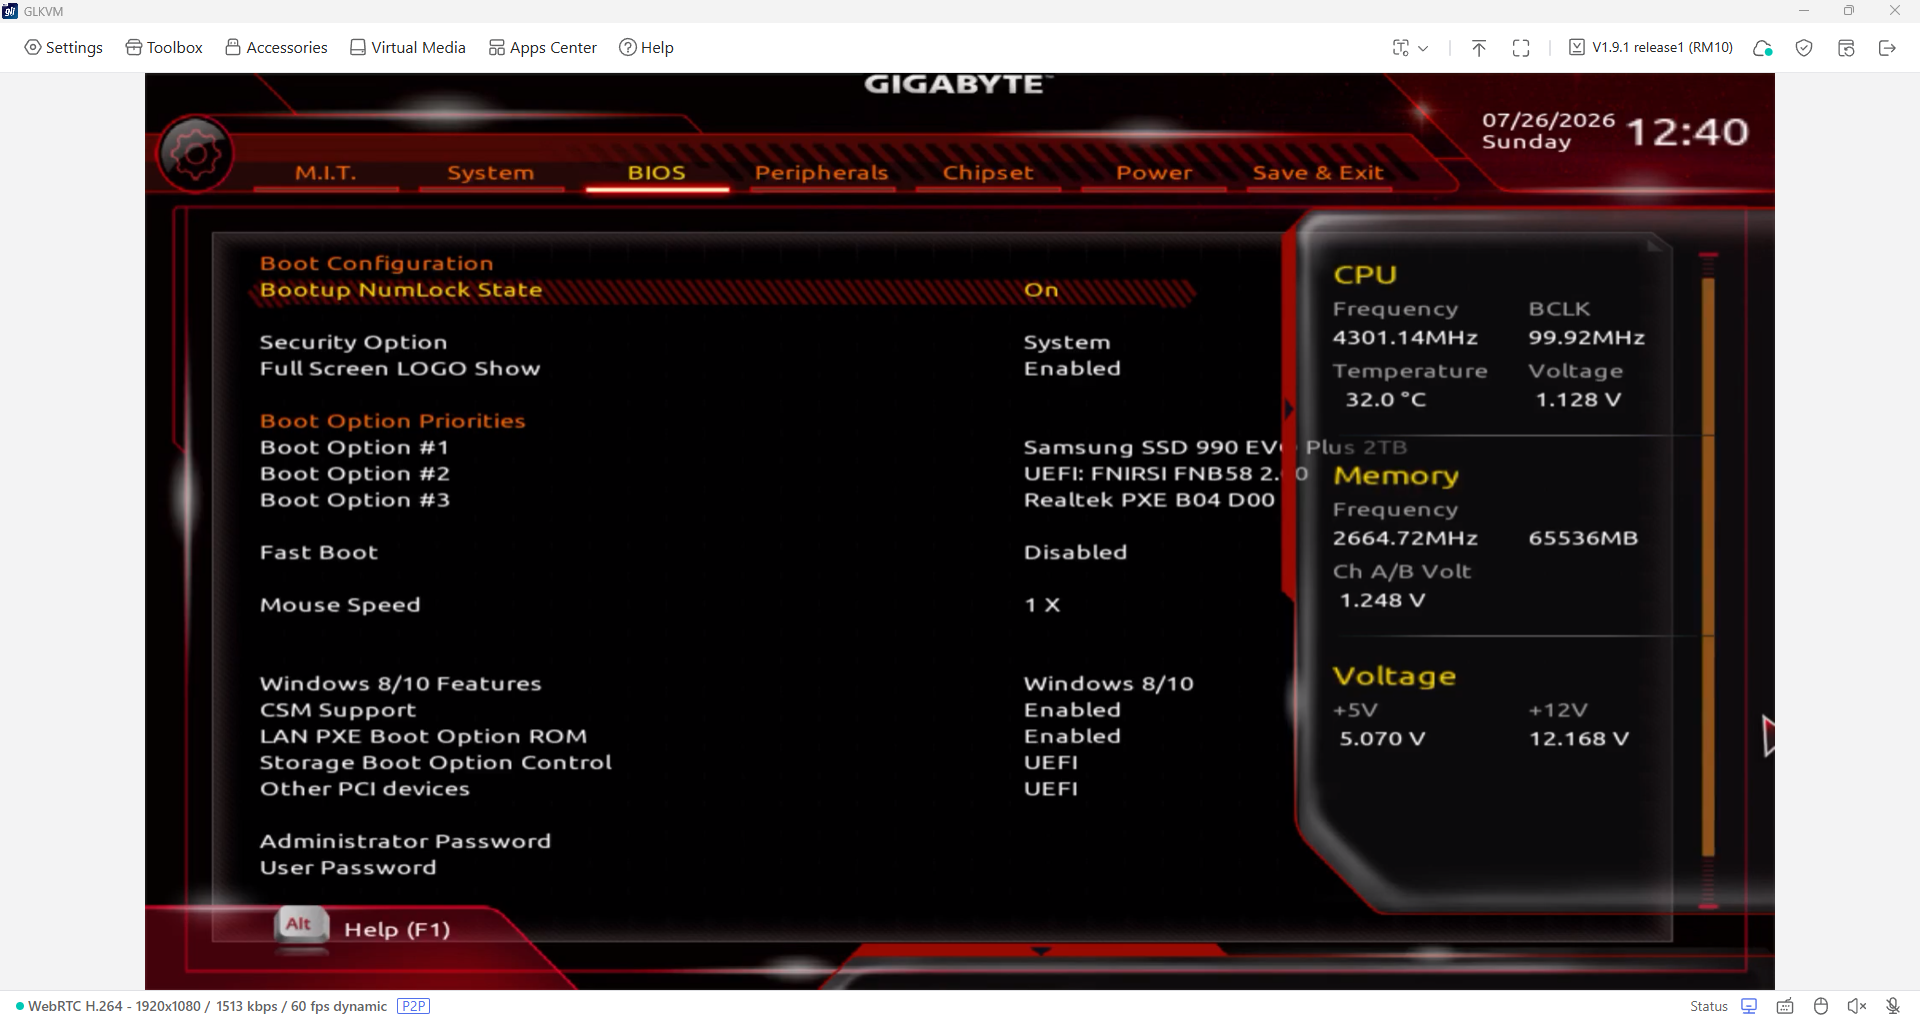Viewport: 1920px width, 1032px height.
Task: Open the Accessories menu
Action: tap(276, 48)
